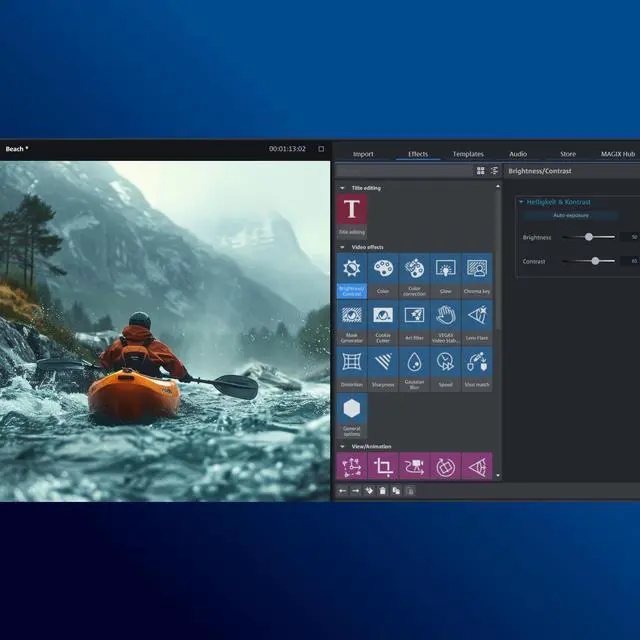The width and height of the screenshot is (640, 640).
Task: Select the VEGAS Video Stabilization effect
Action: [x=445, y=322]
